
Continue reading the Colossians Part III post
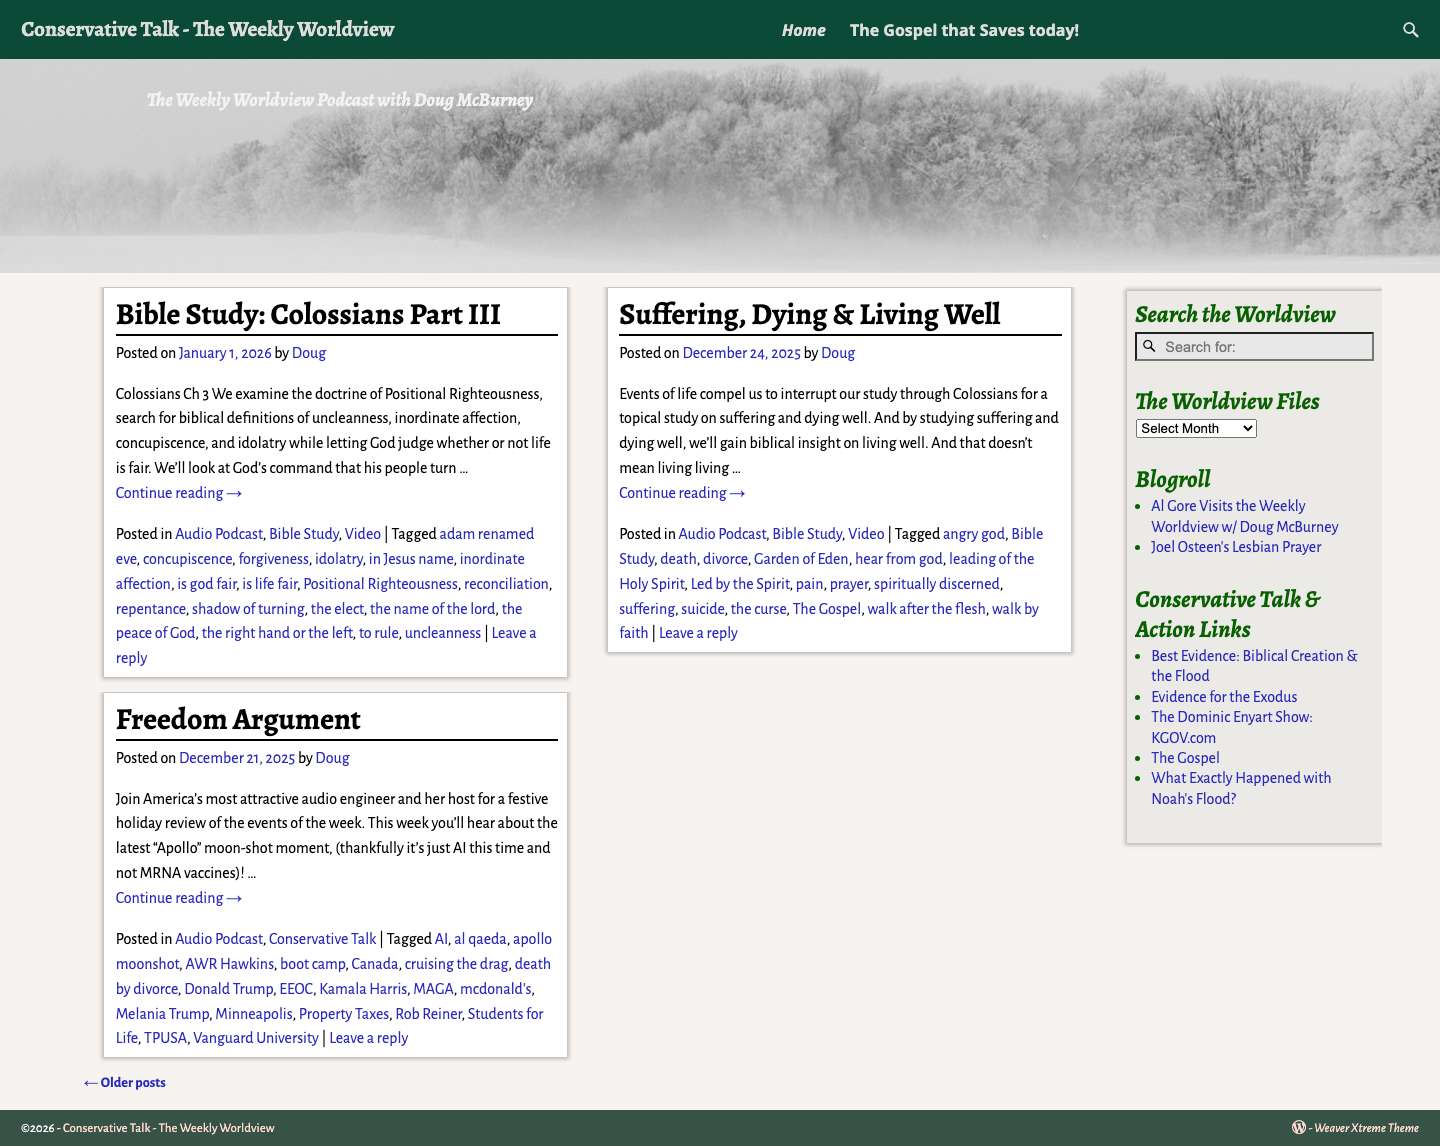(179, 493)
